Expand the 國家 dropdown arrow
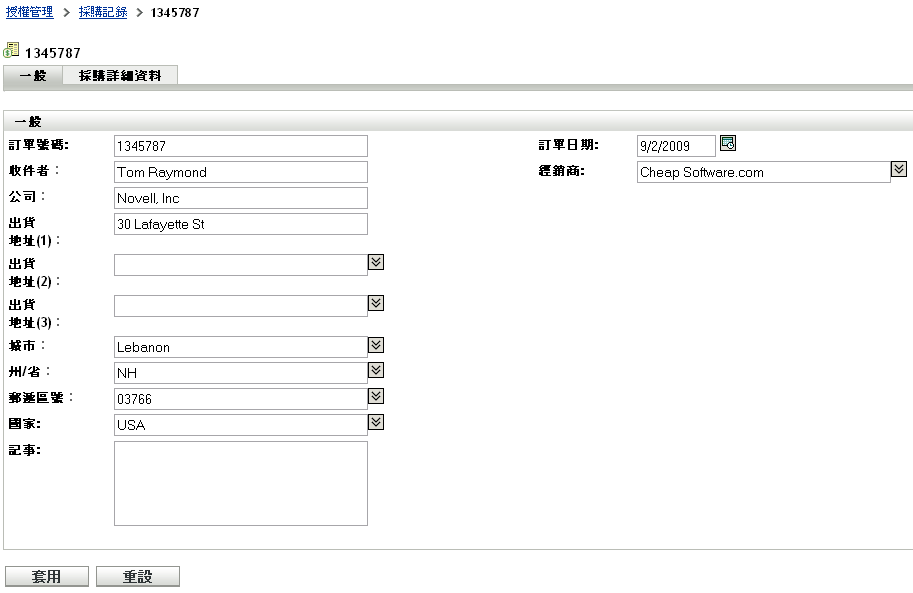This screenshot has height=593, width=913. pyautogui.click(x=376, y=423)
